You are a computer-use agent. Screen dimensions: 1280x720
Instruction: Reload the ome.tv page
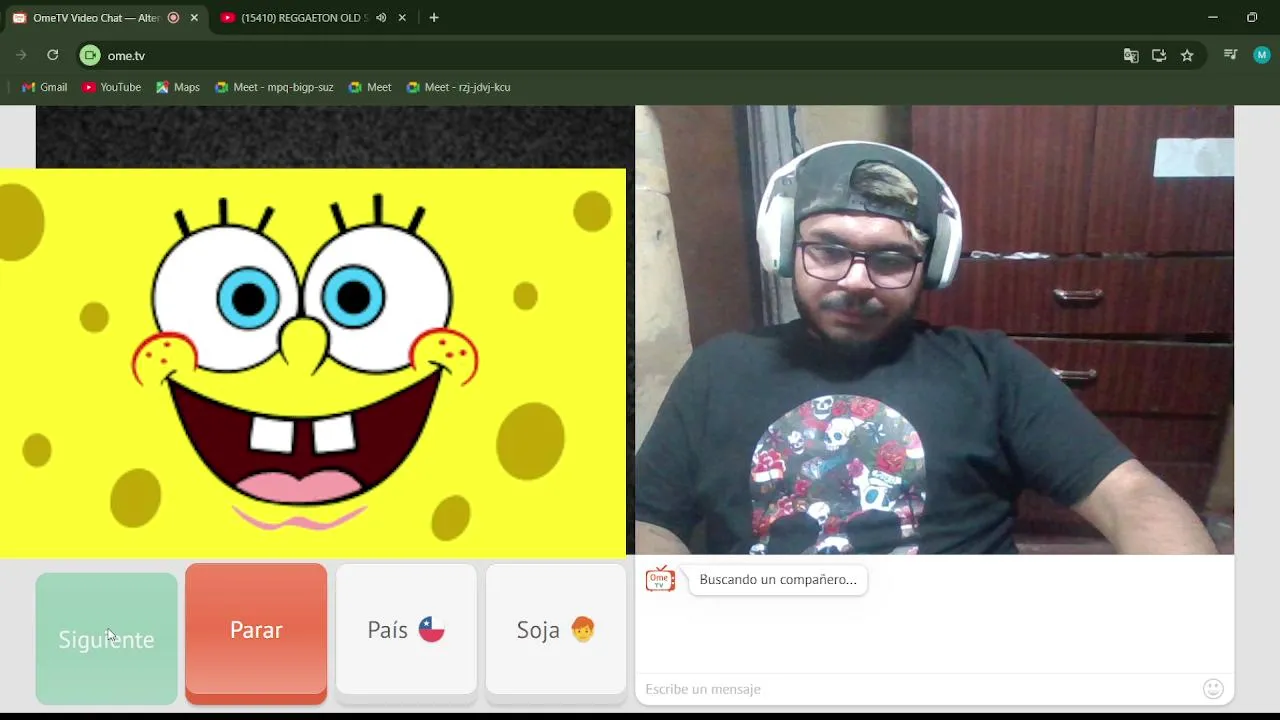[x=53, y=55]
